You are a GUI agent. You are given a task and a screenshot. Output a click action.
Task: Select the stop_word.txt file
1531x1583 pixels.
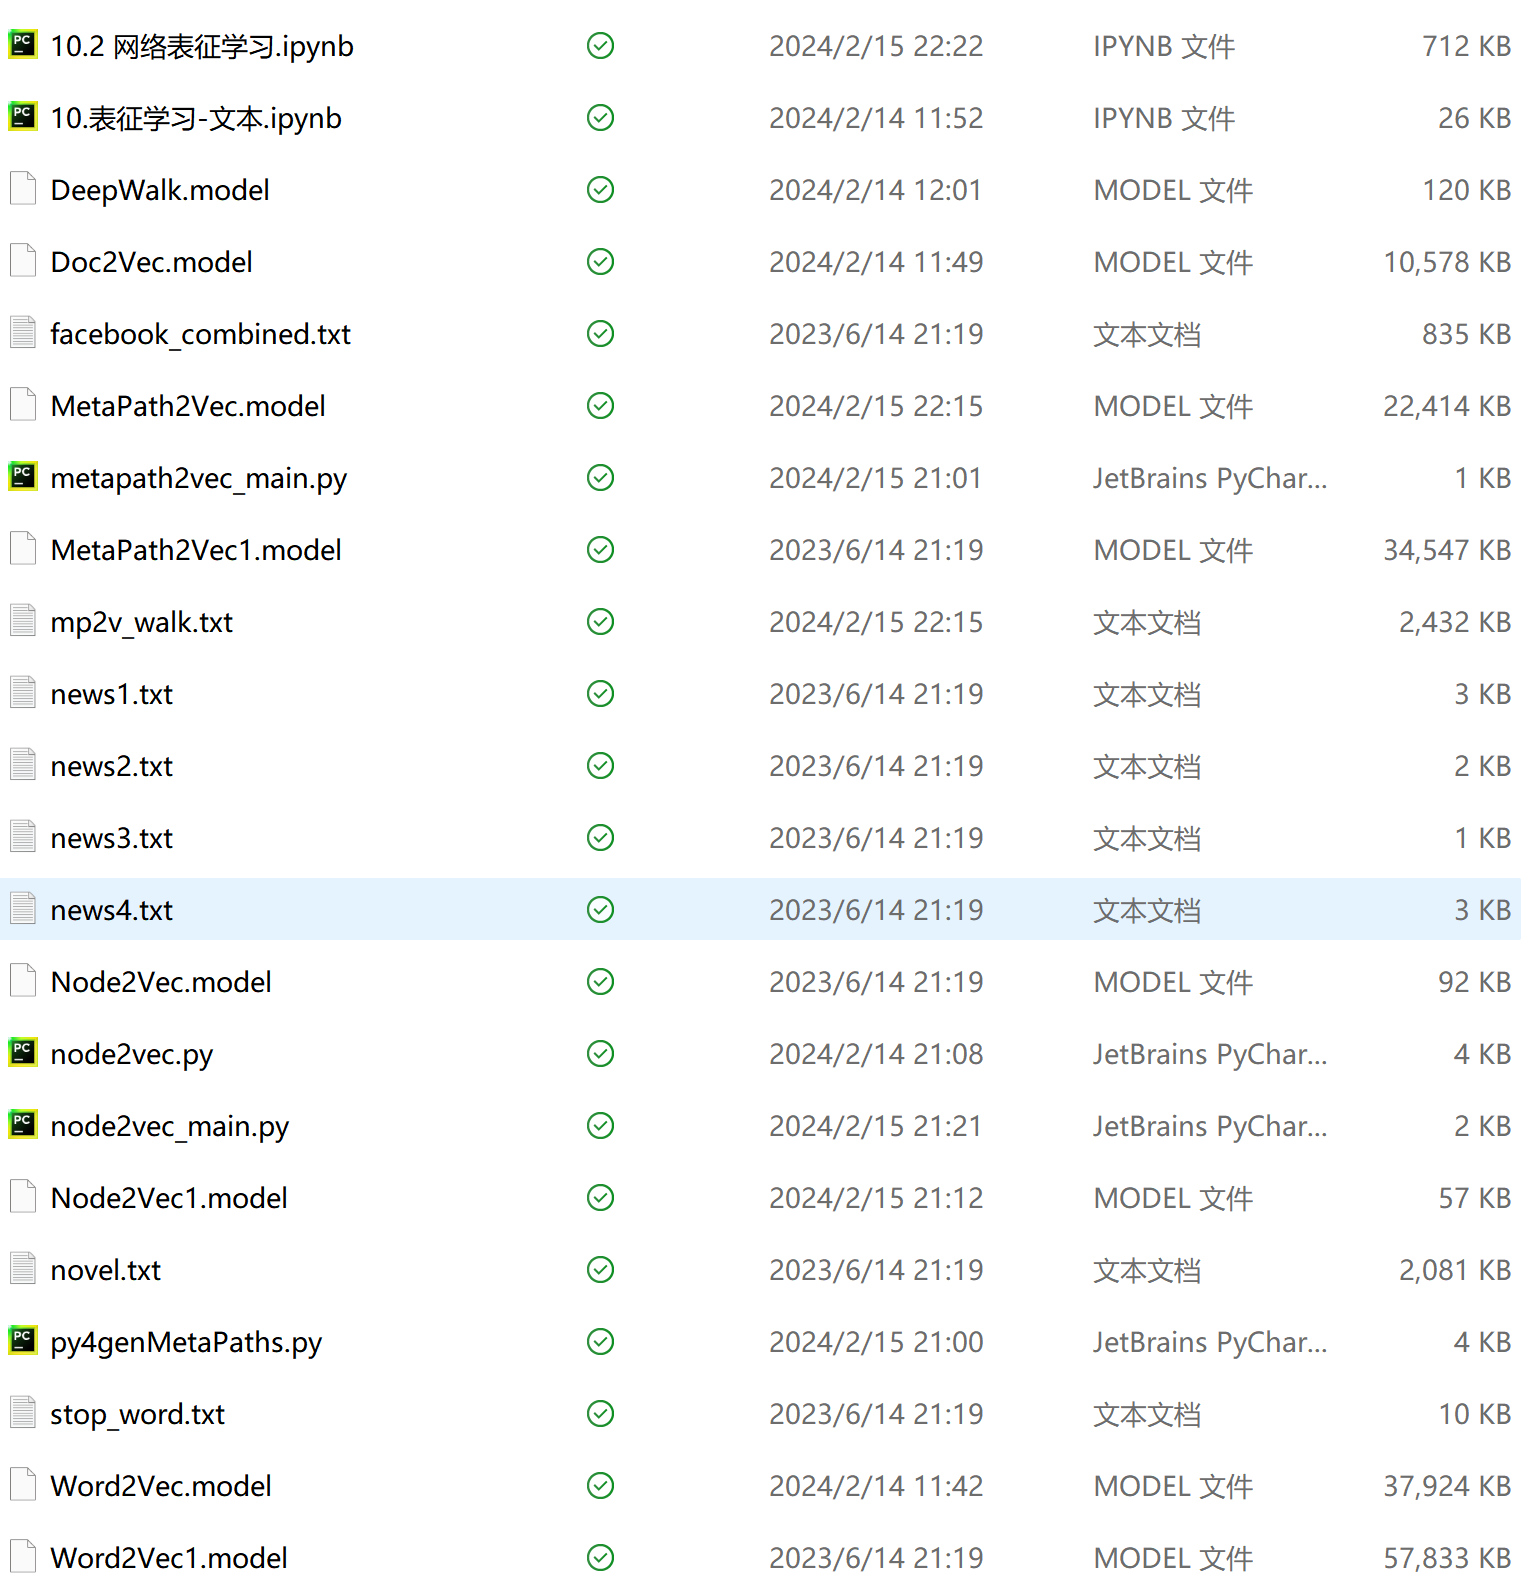click(x=138, y=1414)
